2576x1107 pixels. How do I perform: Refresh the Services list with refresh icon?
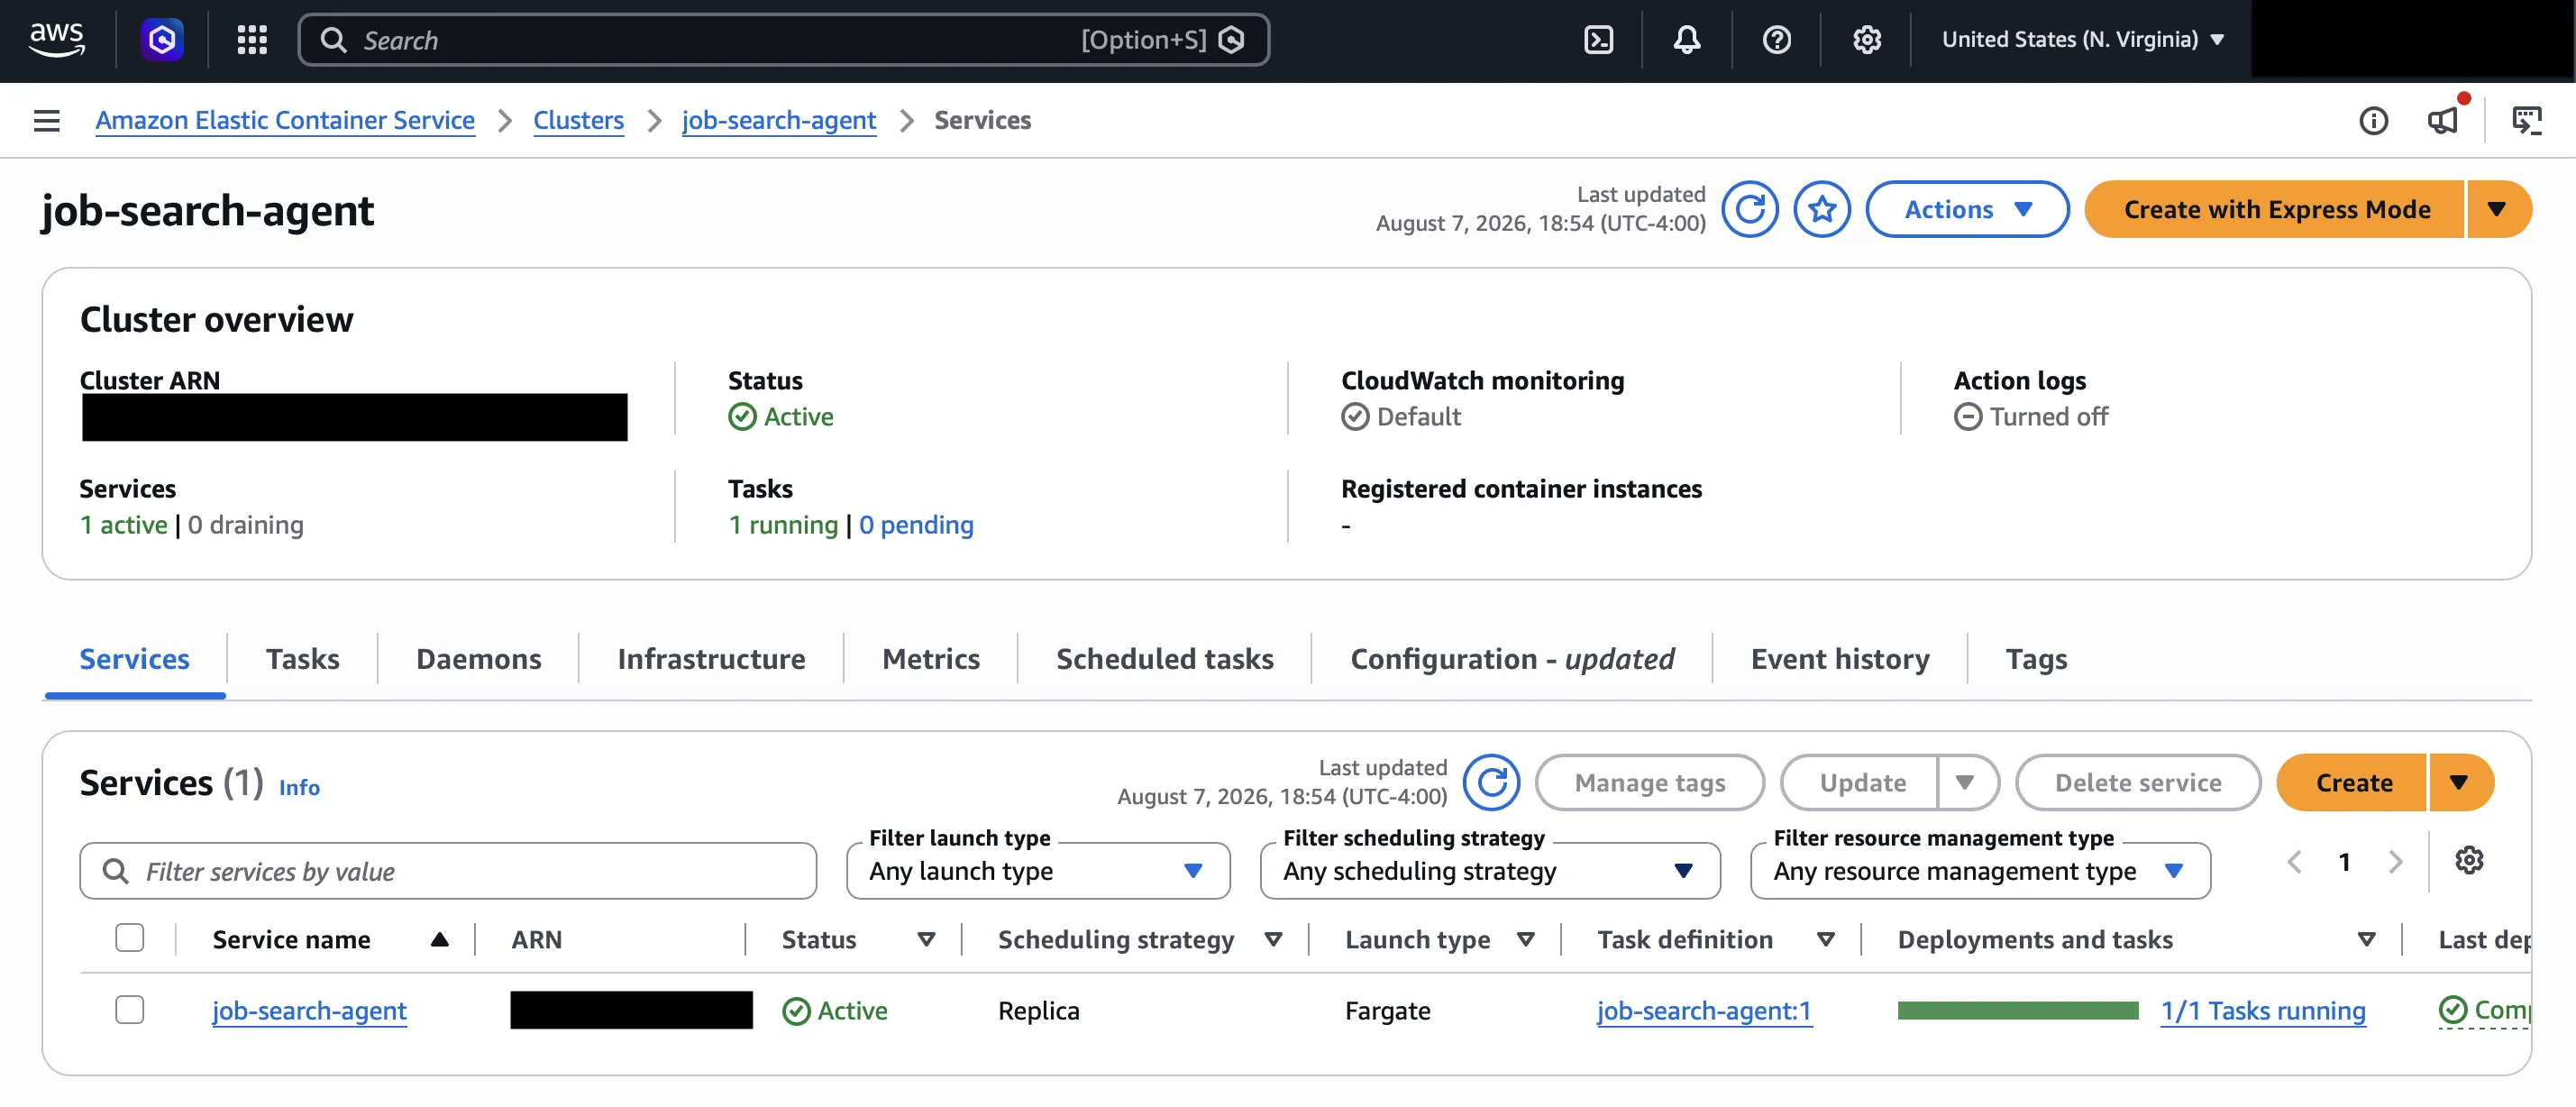click(x=1492, y=782)
